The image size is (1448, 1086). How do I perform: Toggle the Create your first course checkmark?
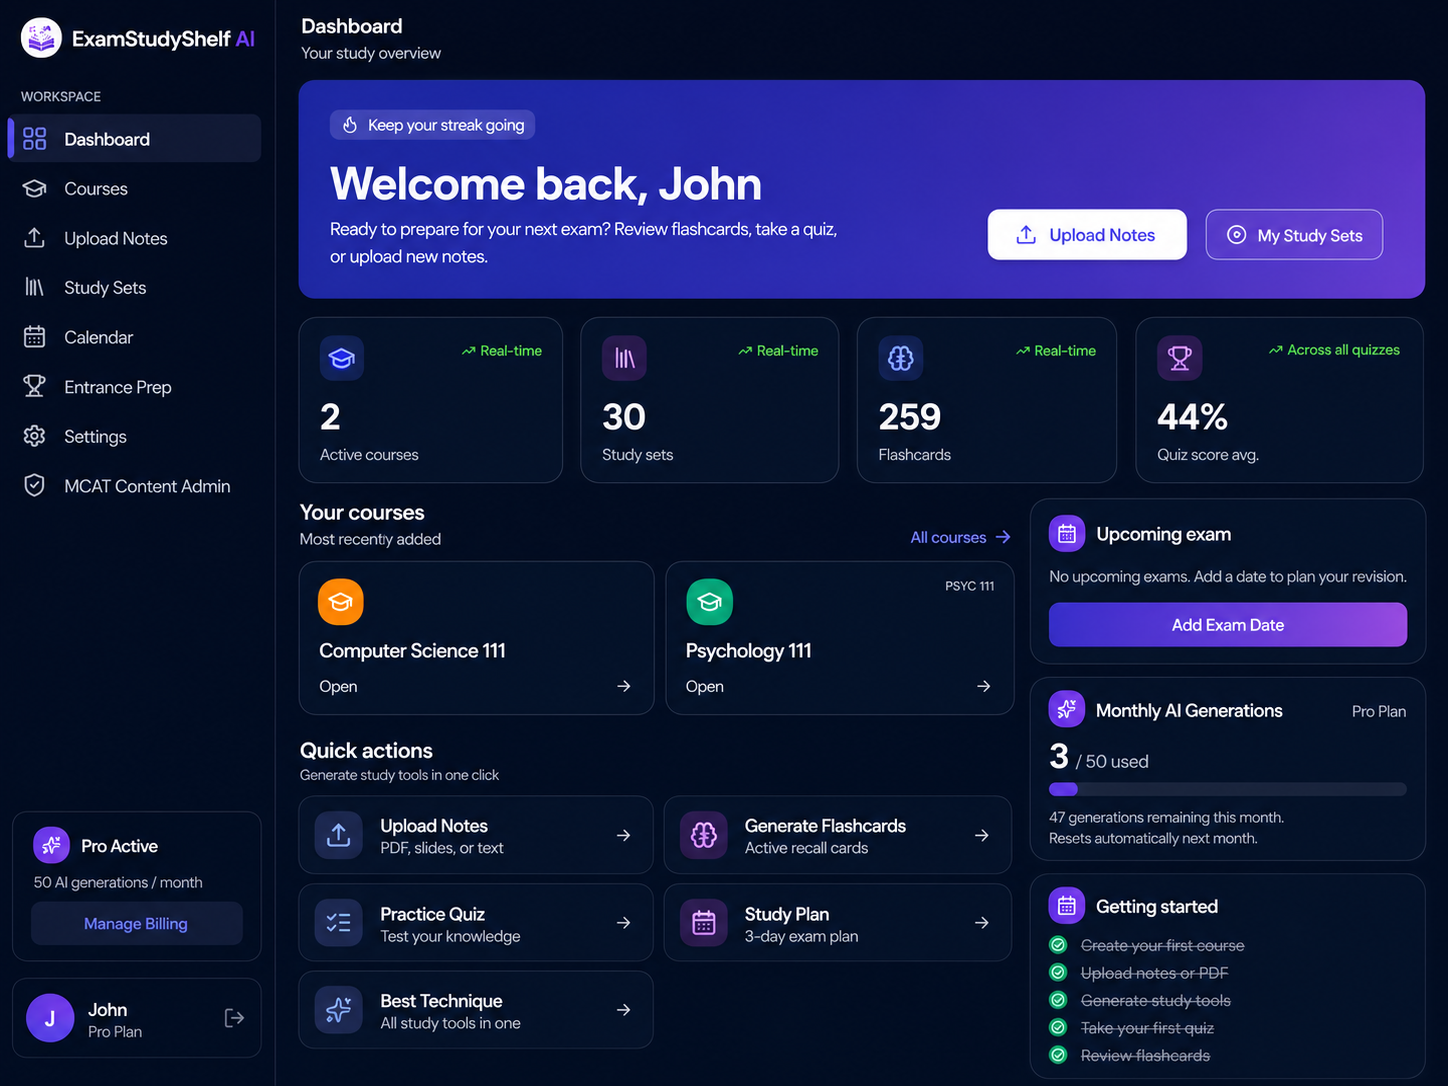[x=1058, y=945]
